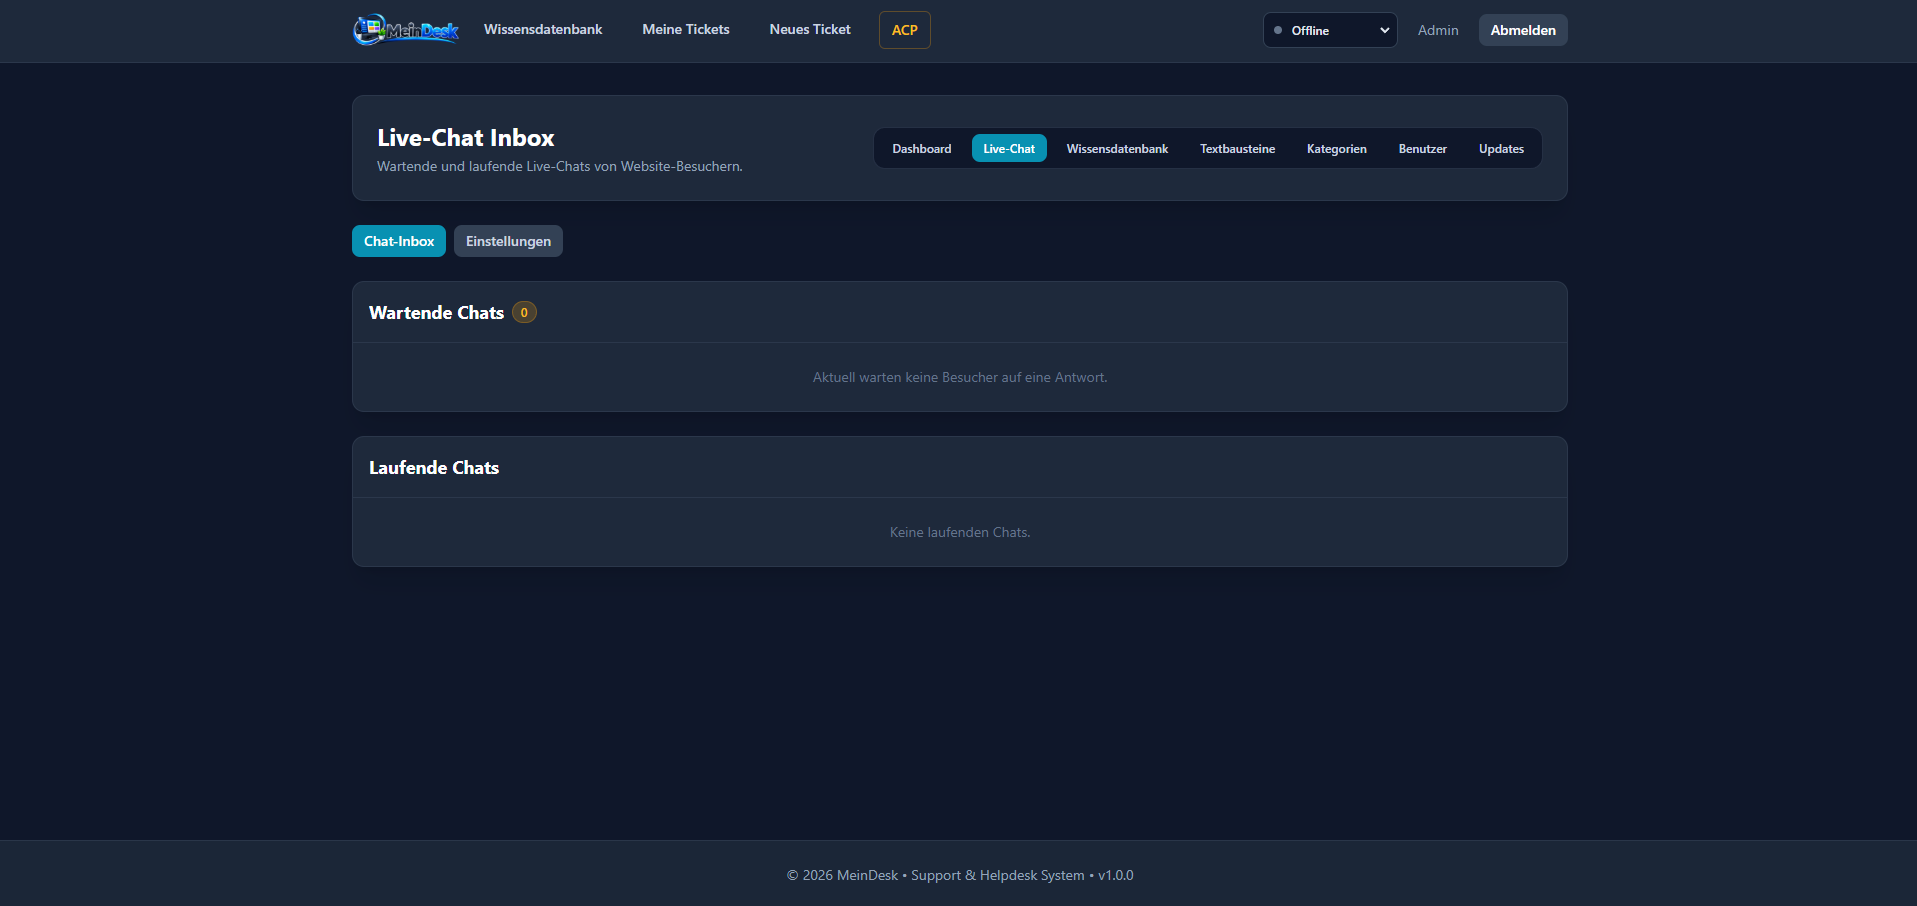Select the Chat-Inbox button
Viewport: 1917px width, 906px height.
[399, 241]
